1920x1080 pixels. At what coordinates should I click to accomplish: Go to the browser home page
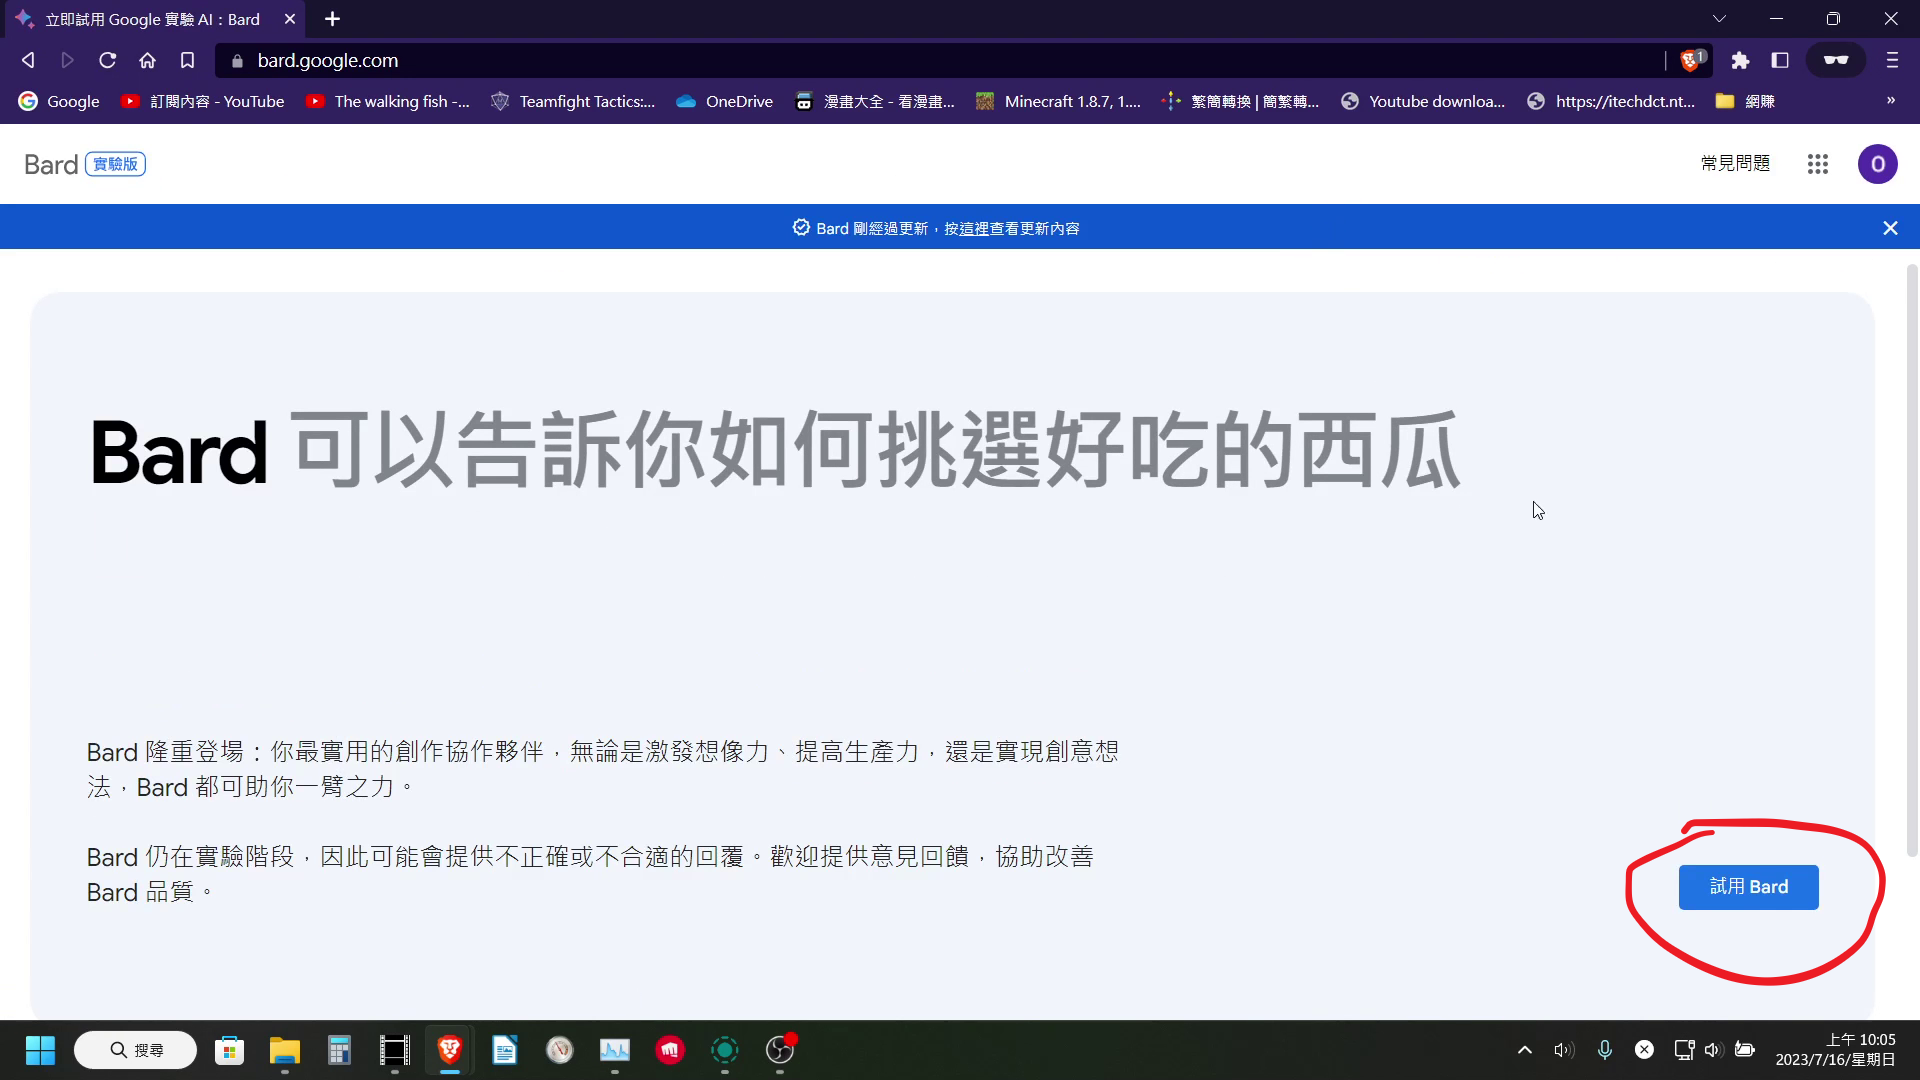[x=147, y=60]
